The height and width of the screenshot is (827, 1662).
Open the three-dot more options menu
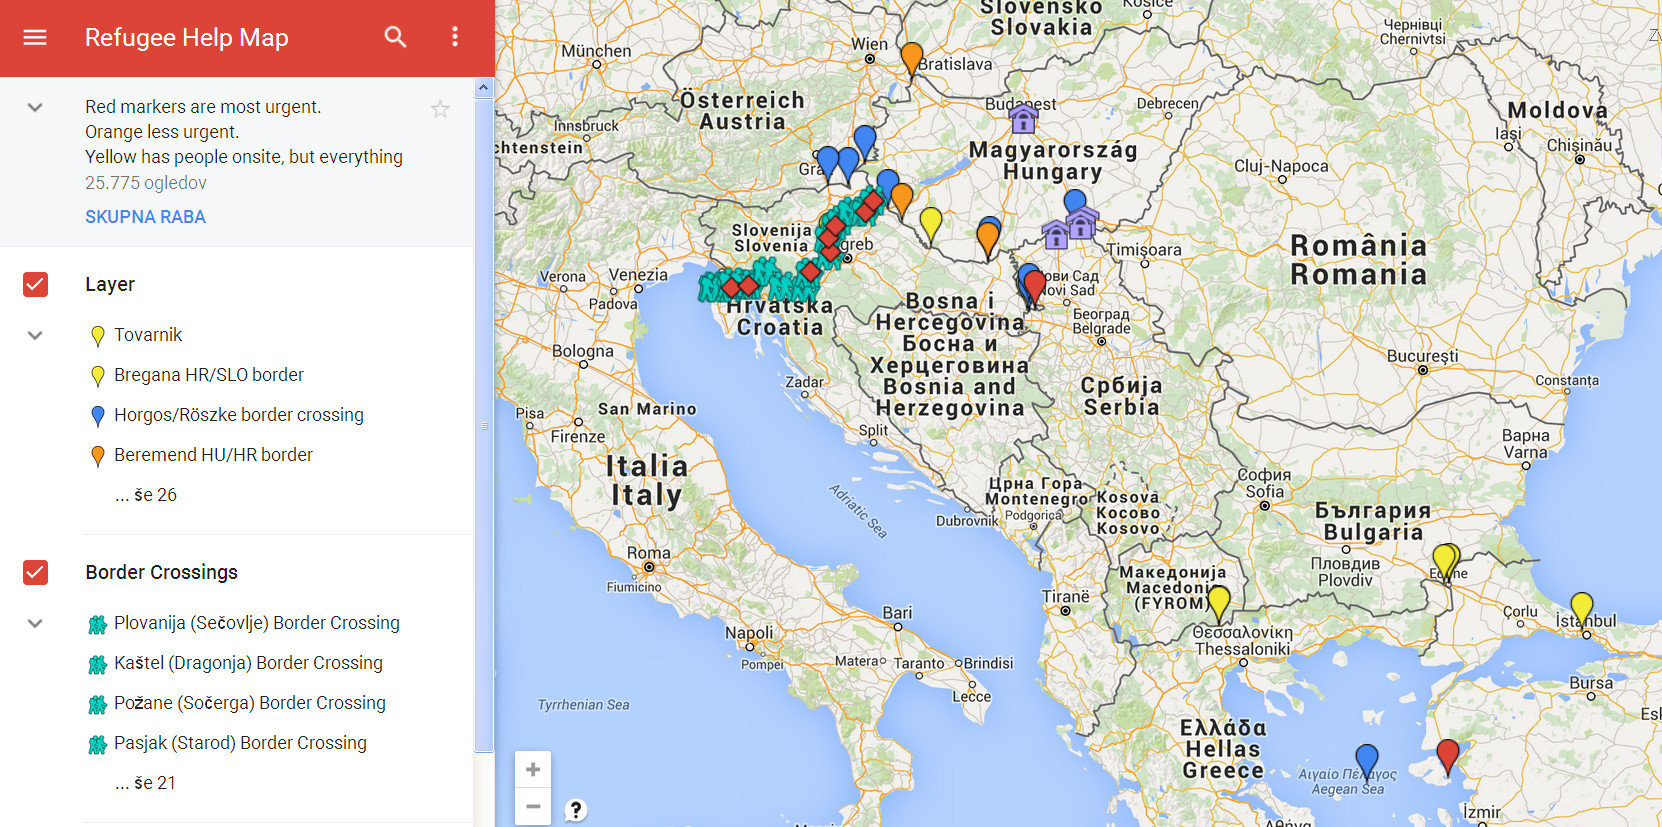point(455,37)
